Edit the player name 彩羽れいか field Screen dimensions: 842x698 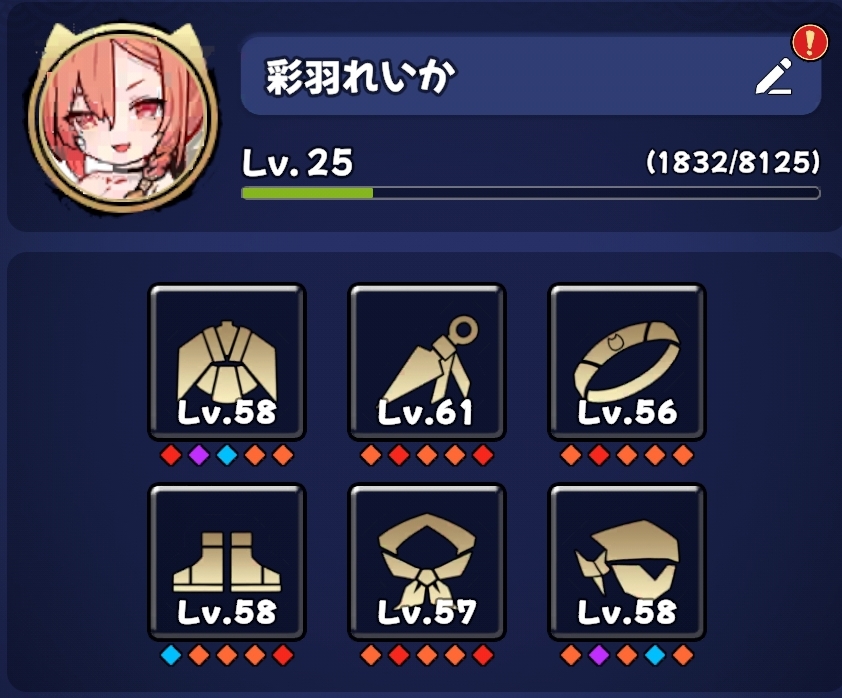coord(531,76)
